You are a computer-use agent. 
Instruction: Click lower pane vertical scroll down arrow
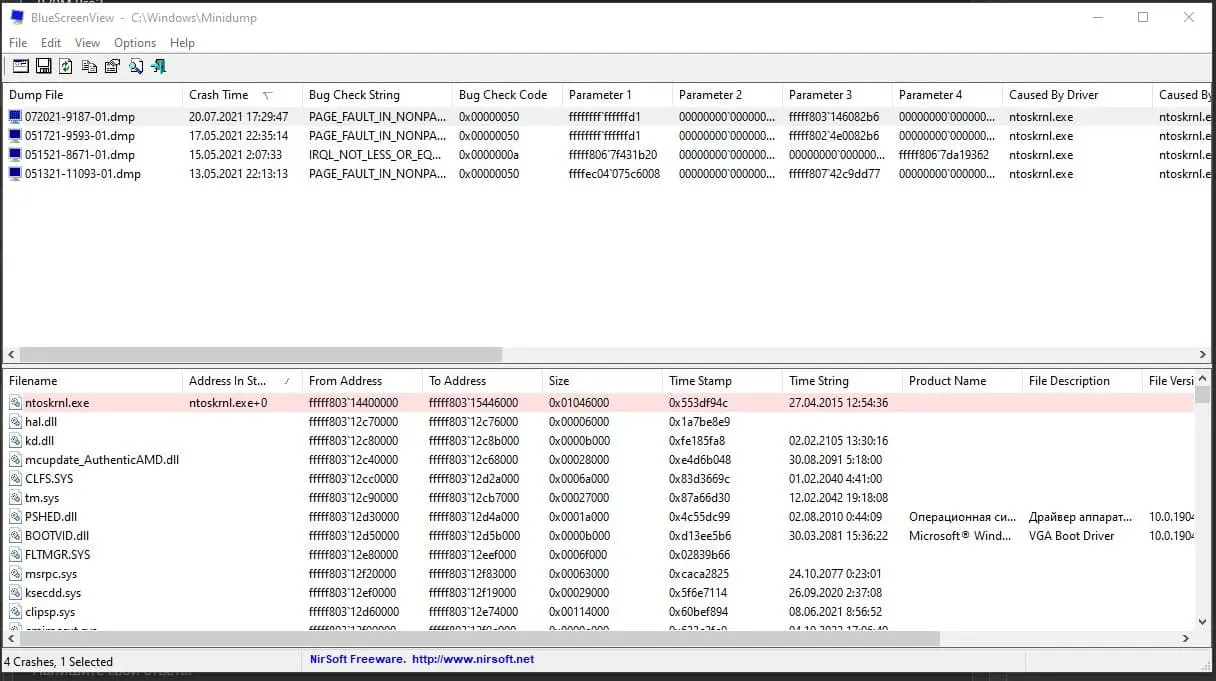(1203, 621)
